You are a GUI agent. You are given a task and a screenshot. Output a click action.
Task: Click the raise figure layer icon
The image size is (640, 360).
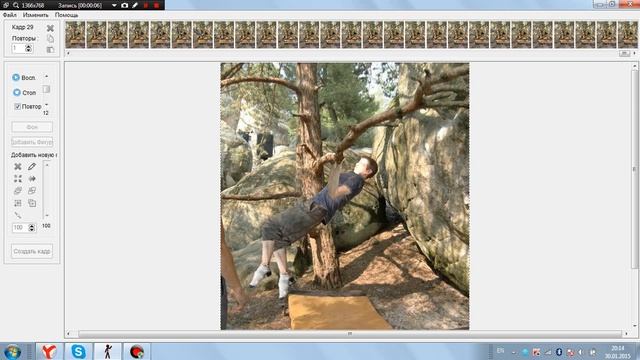point(18,191)
